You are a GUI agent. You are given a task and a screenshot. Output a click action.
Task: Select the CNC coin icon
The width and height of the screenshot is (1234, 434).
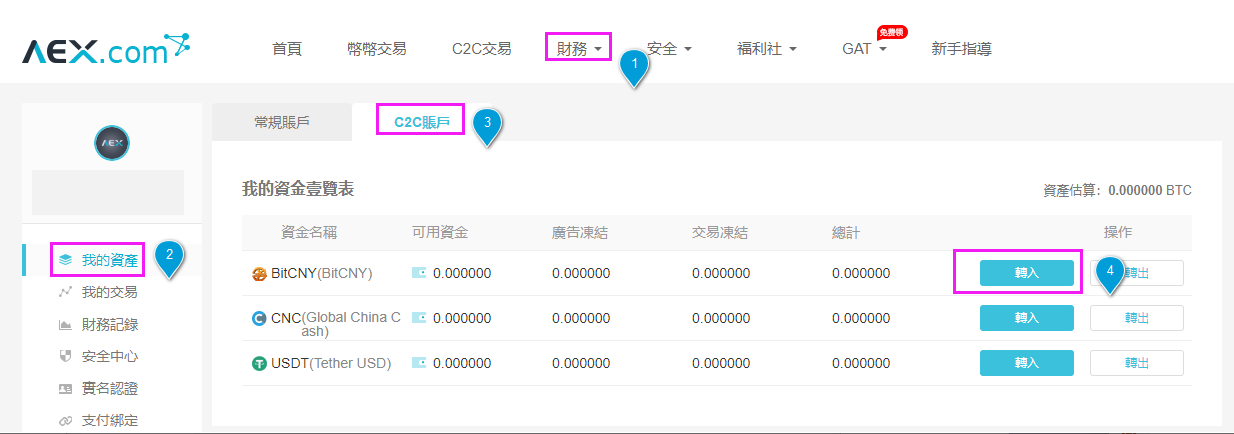pos(259,318)
